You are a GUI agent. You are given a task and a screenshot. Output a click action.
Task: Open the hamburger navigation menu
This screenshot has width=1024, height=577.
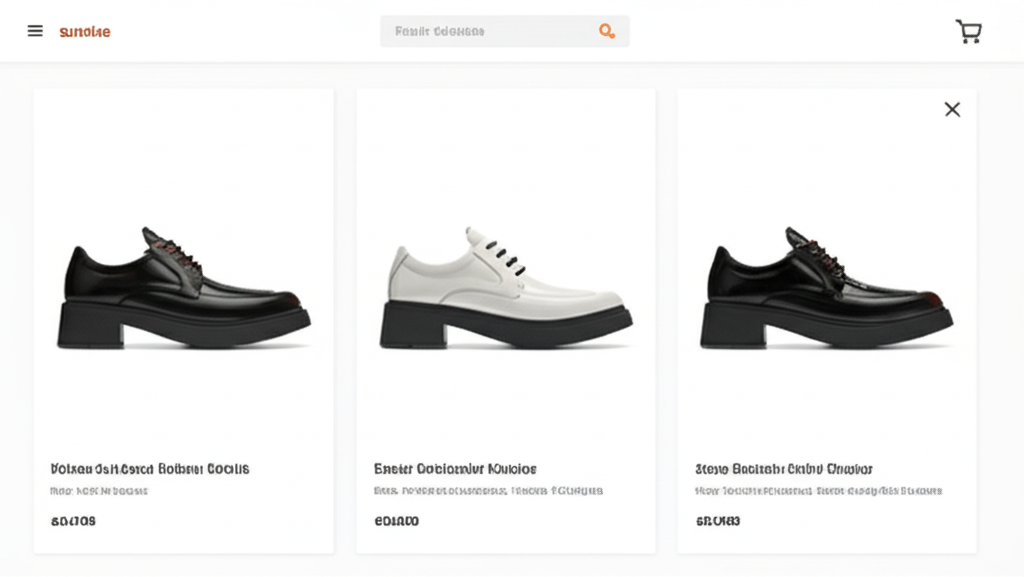(x=35, y=30)
